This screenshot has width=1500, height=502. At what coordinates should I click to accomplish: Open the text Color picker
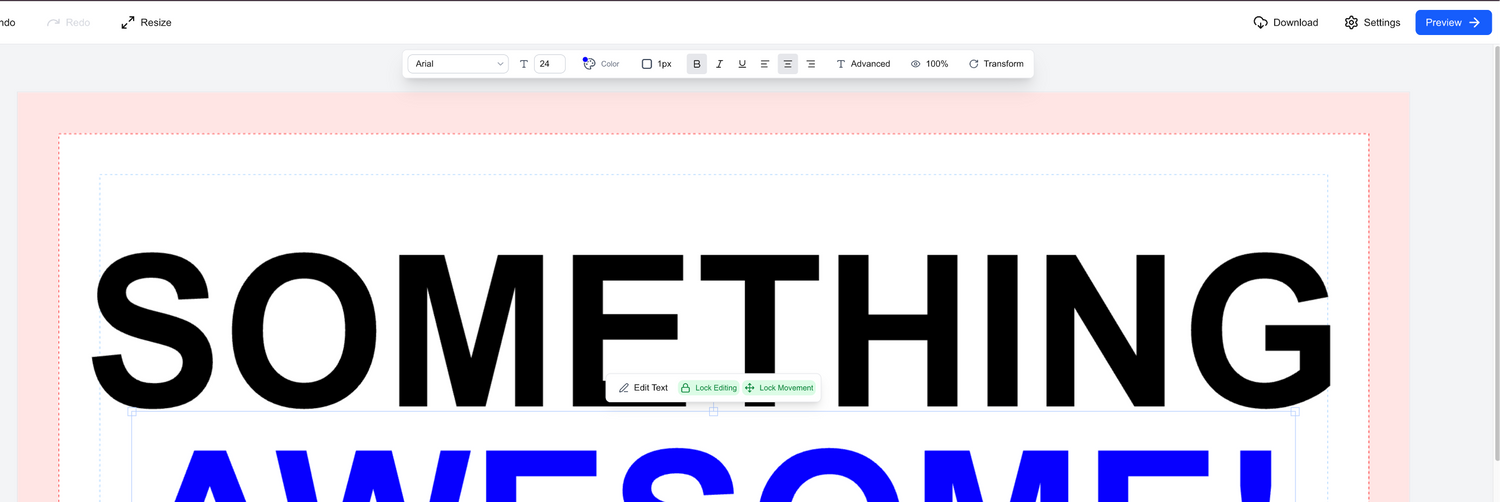click(601, 64)
